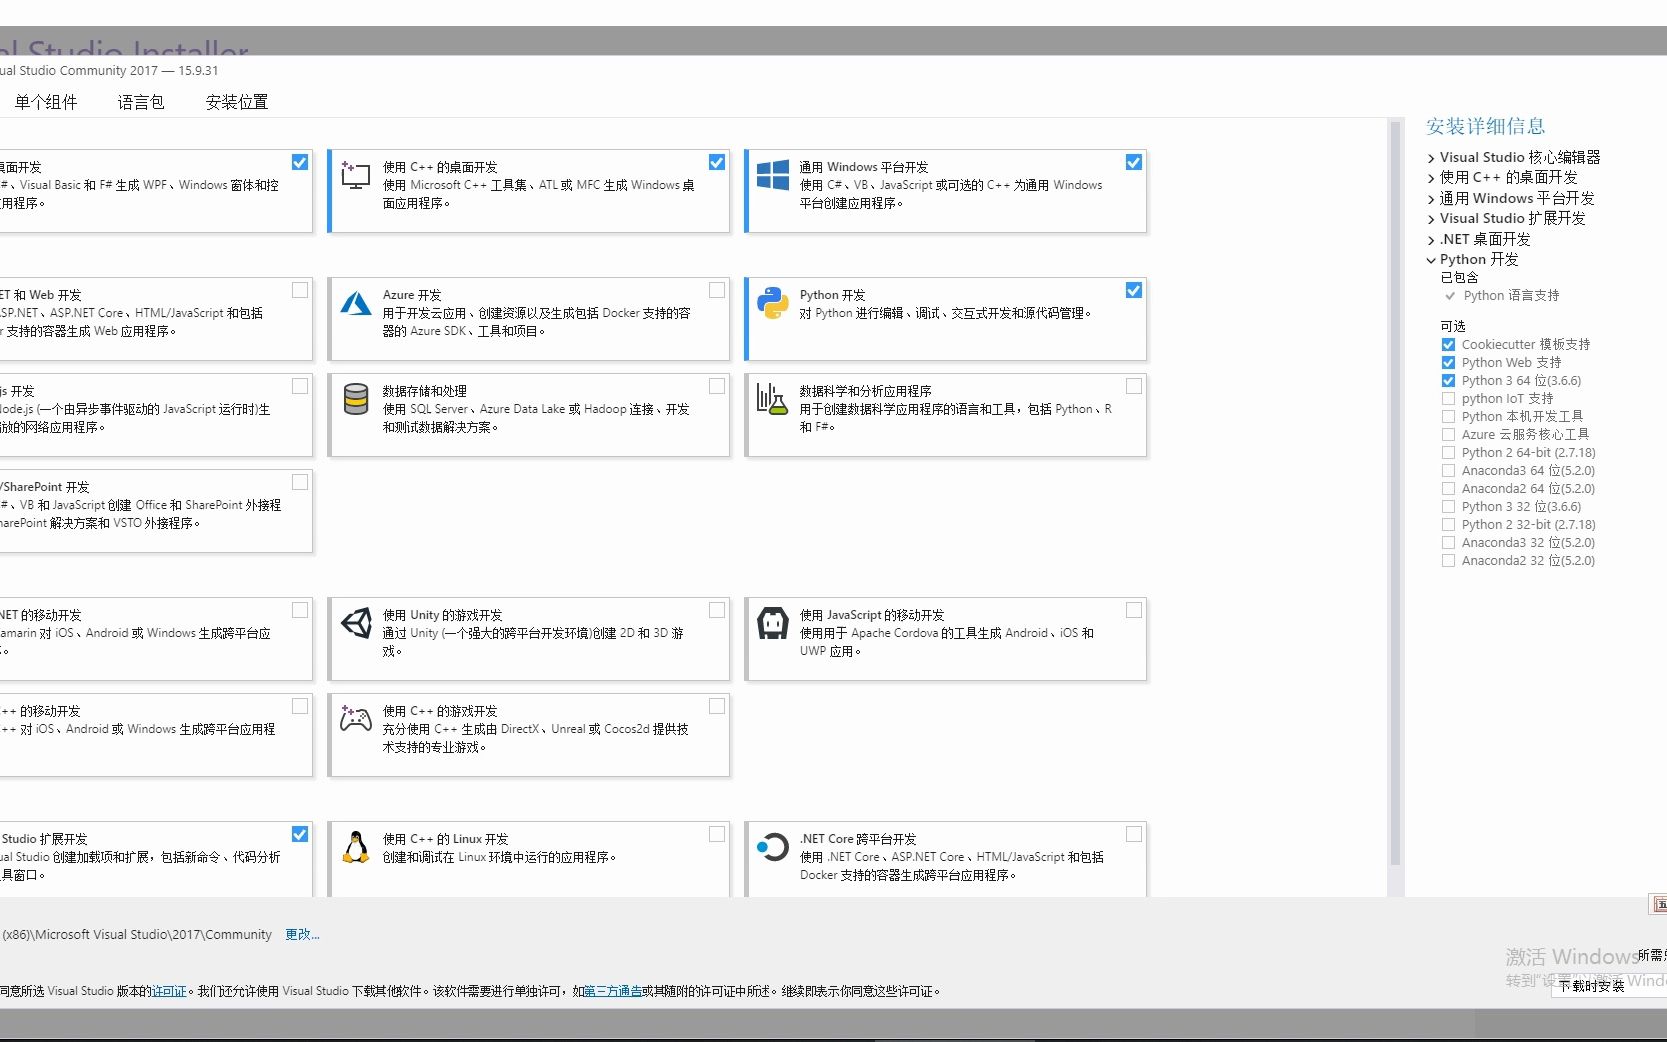Expand .NET desktop development details

(1431, 240)
